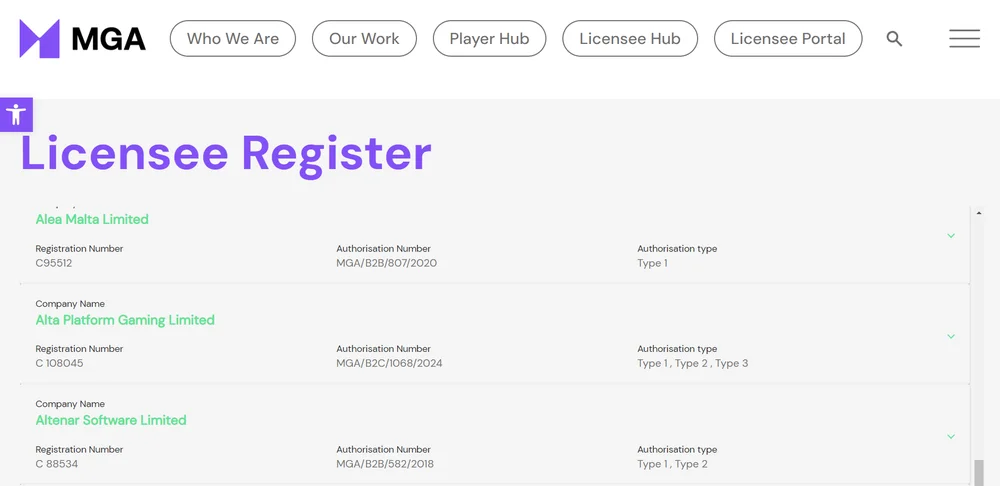Select registration number C 88534

[57, 464]
